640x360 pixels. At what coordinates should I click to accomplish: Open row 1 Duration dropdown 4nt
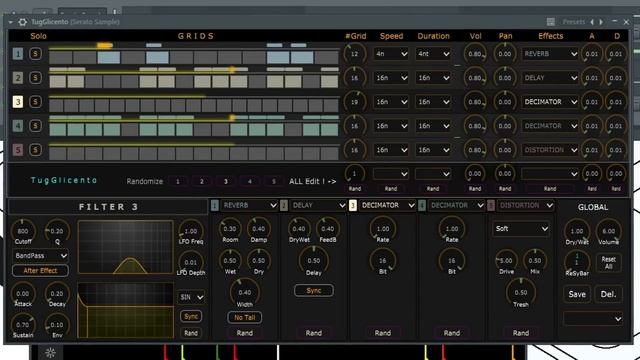tap(433, 53)
